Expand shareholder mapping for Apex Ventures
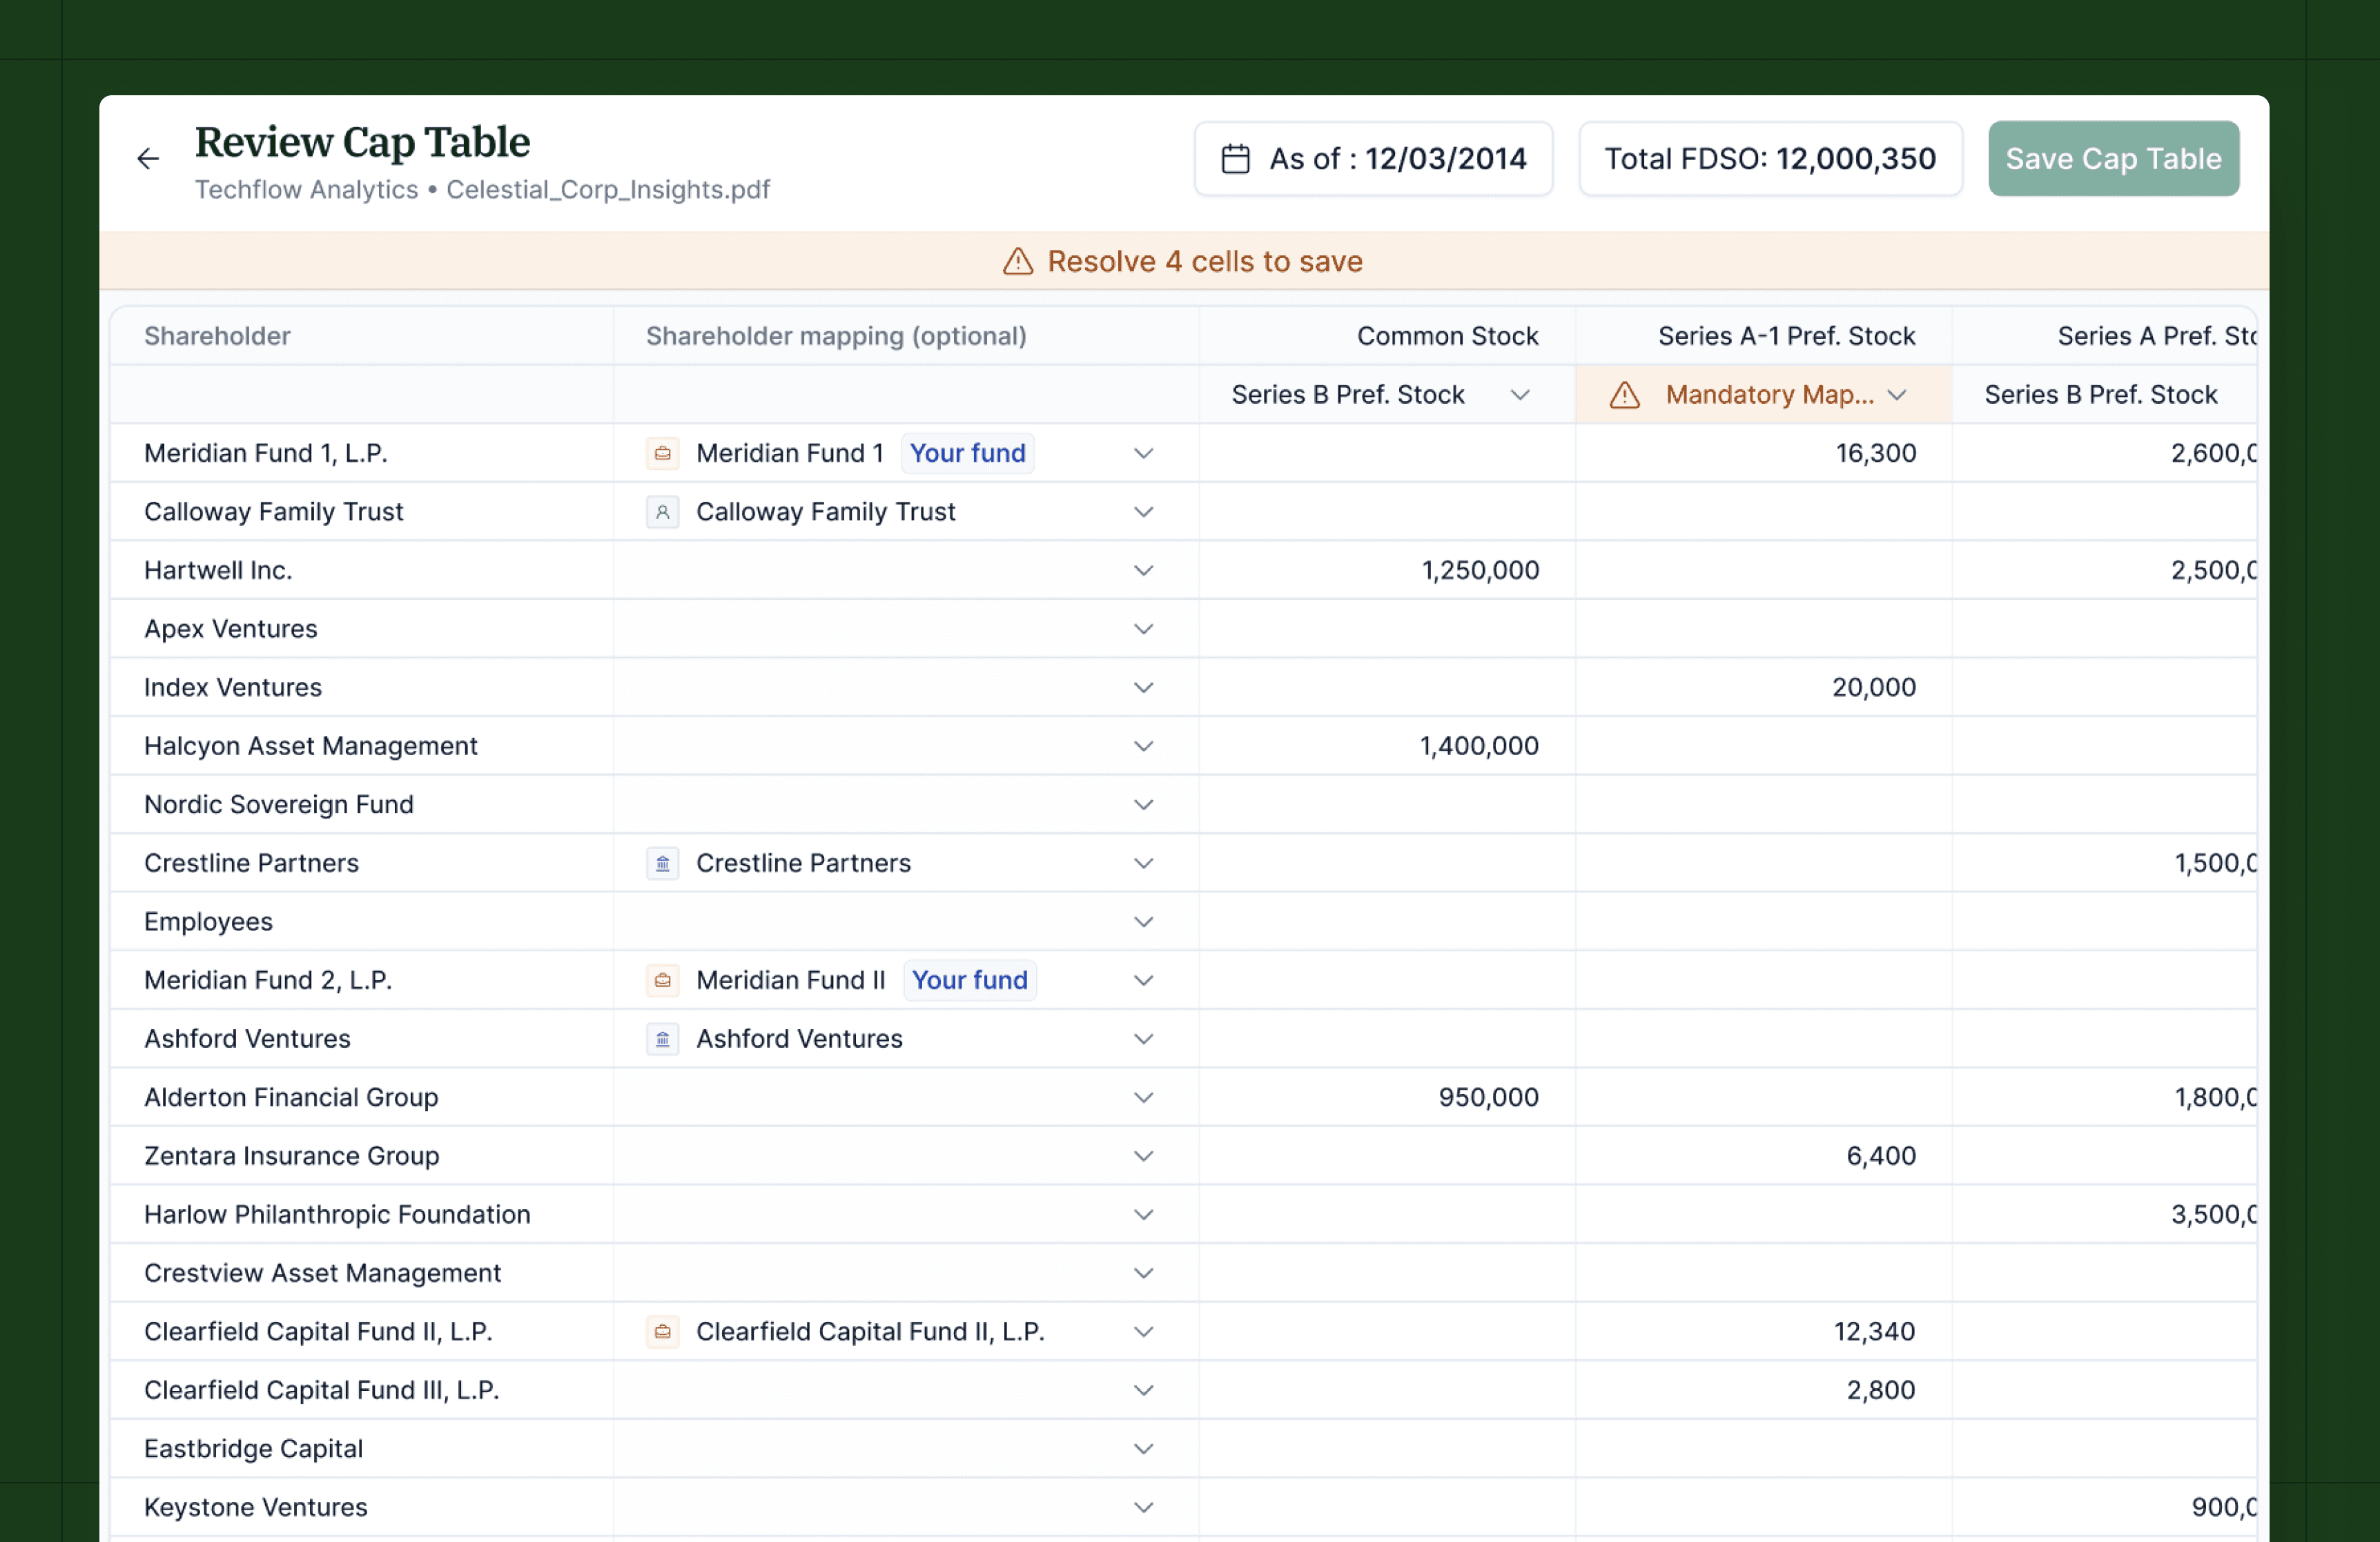 coord(1143,629)
